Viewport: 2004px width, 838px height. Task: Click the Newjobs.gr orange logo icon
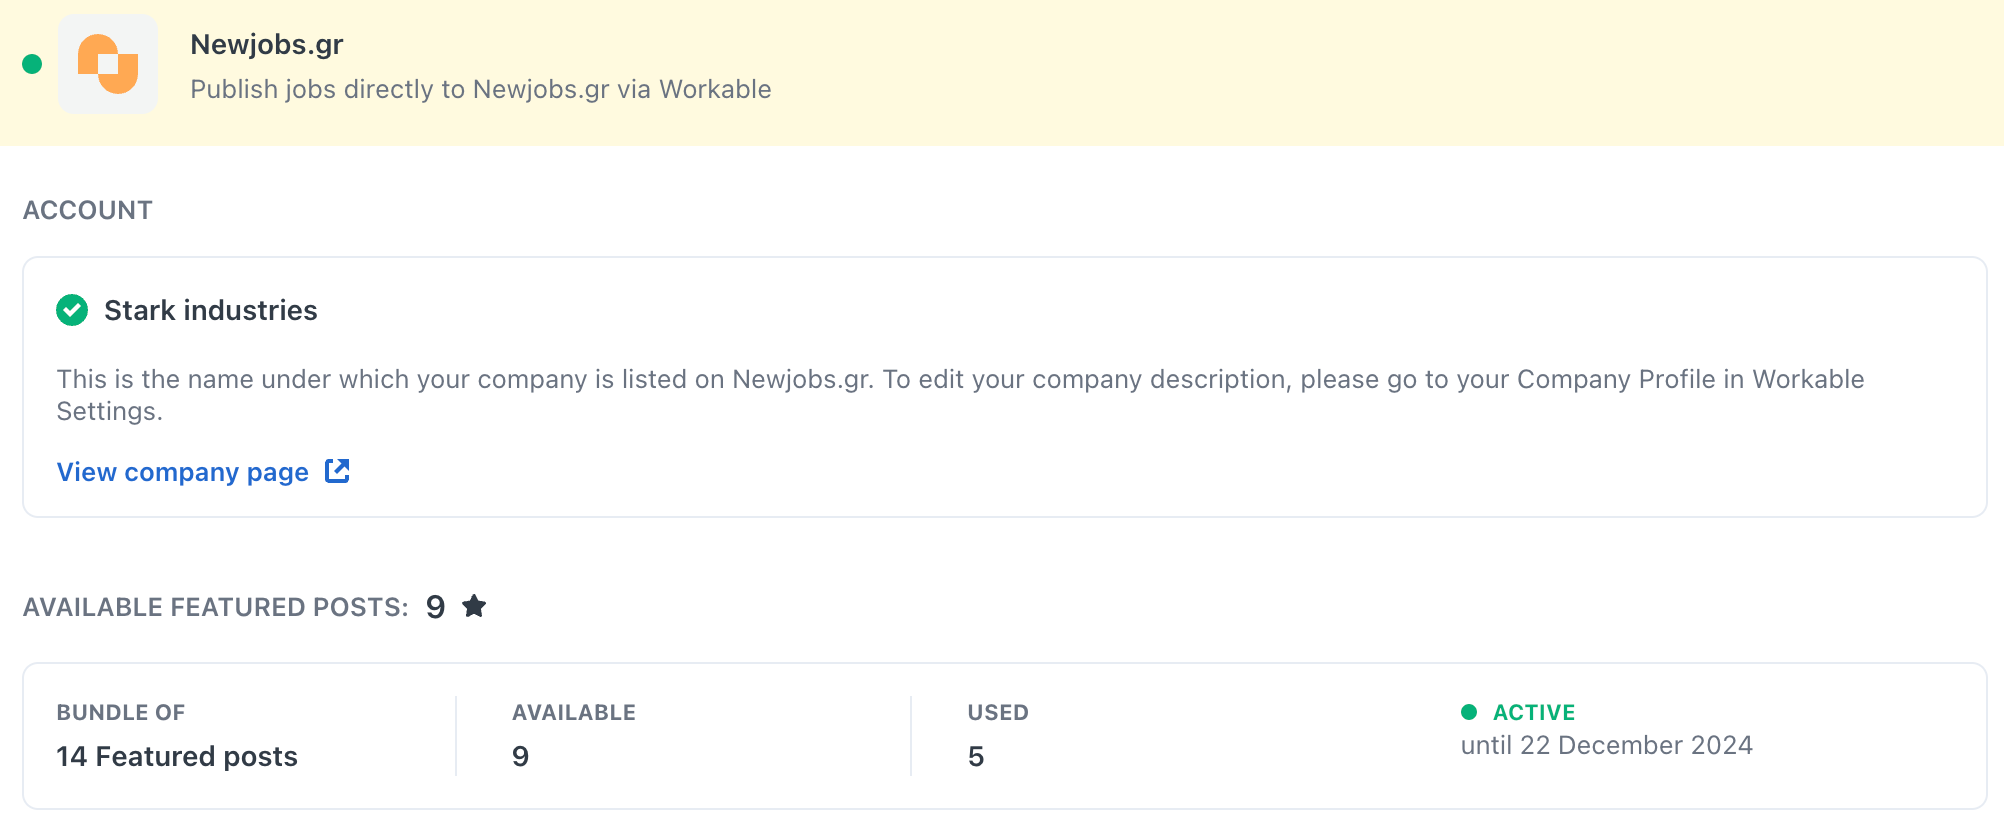point(108,64)
